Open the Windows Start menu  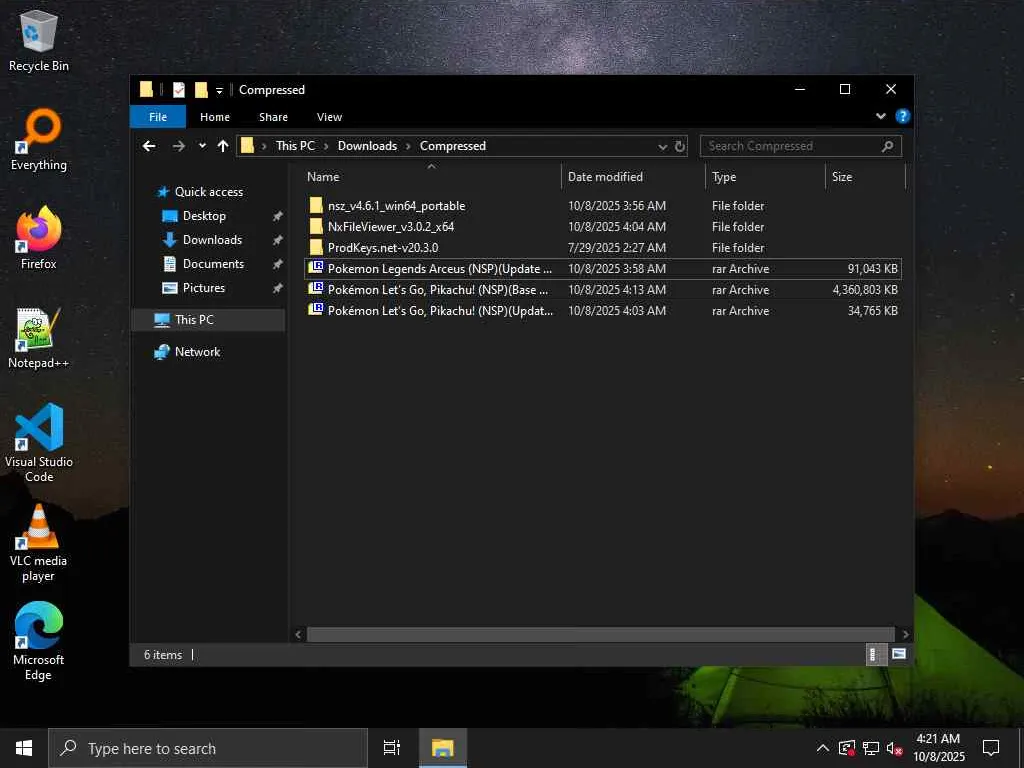(24, 748)
